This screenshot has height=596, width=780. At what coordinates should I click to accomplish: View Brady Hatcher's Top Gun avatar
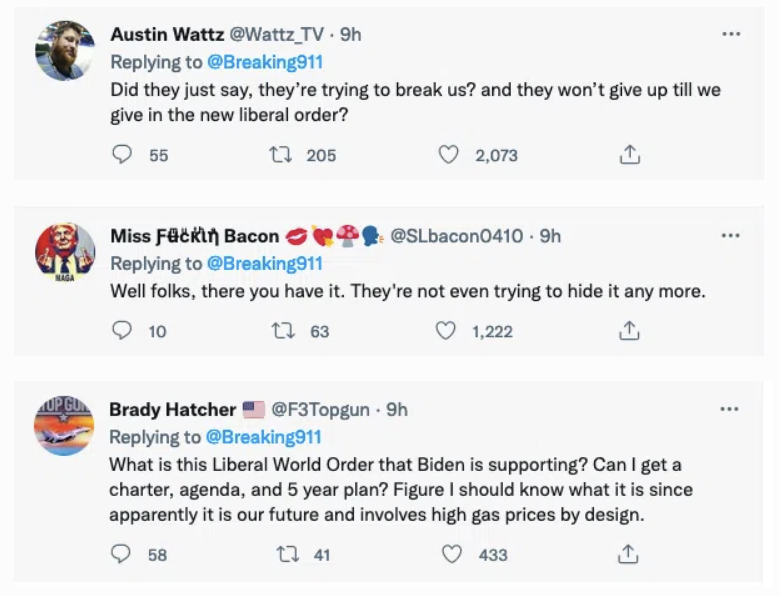(x=65, y=425)
